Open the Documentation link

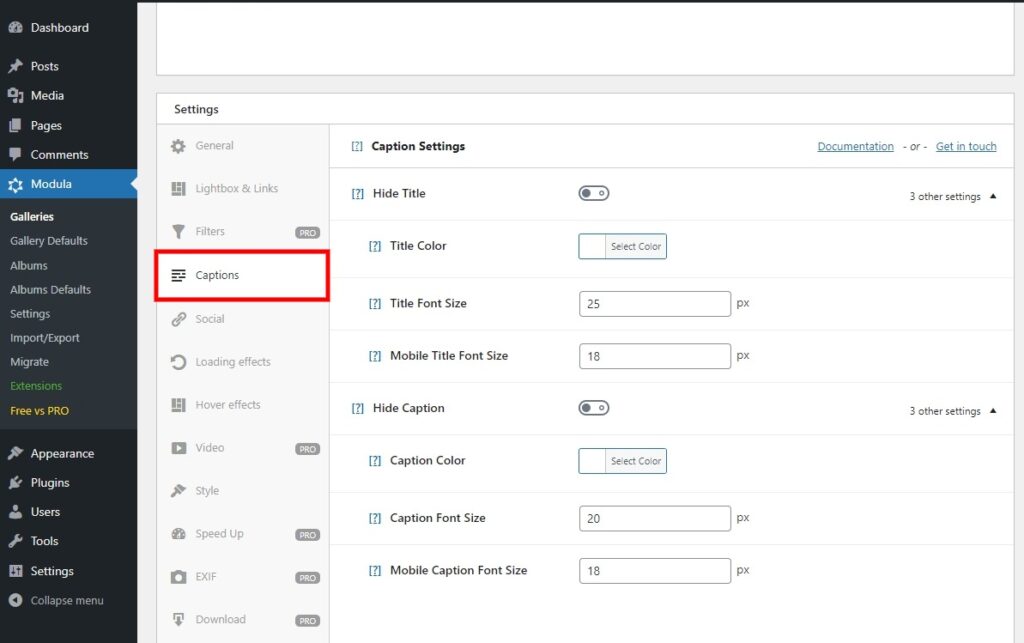[x=855, y=146]
